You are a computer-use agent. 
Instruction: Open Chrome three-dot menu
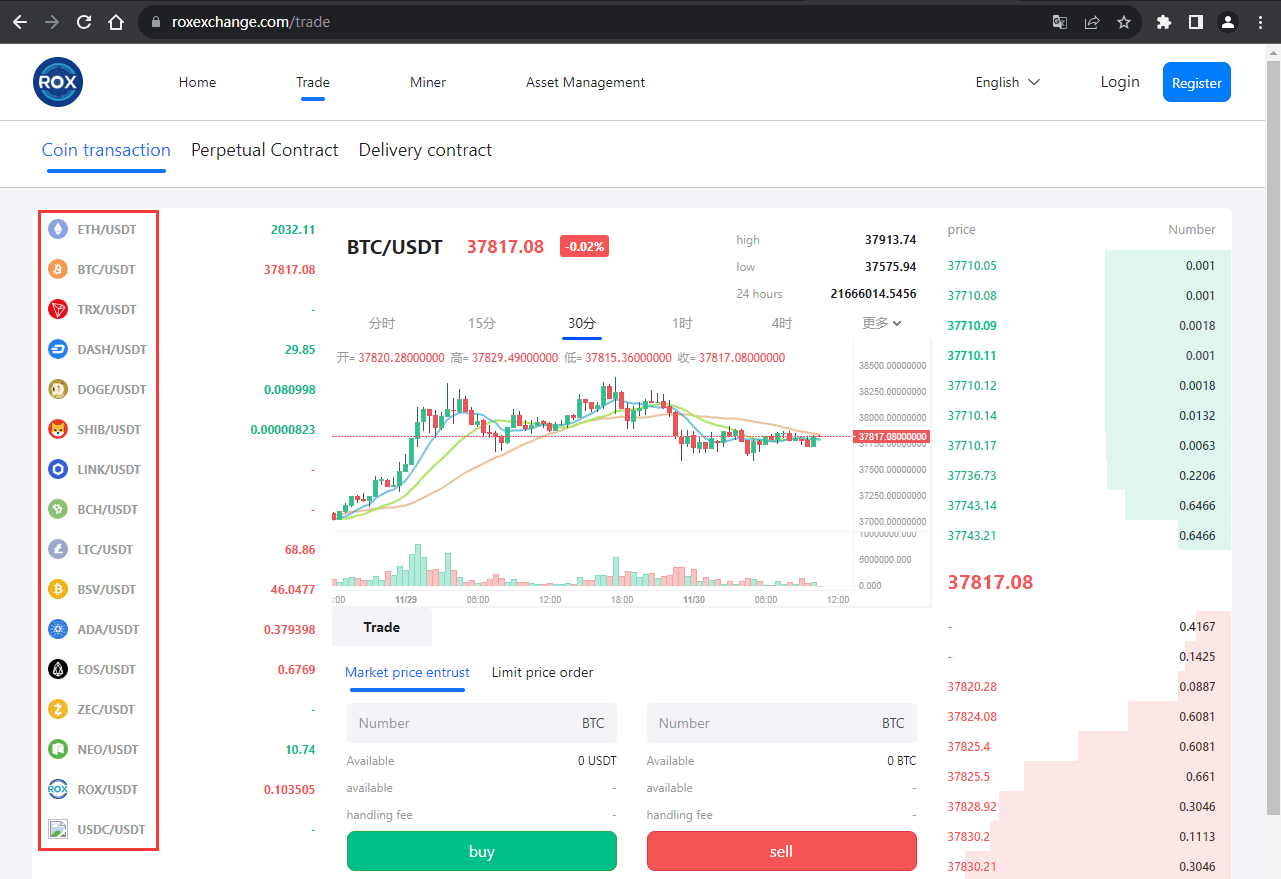(1260, 22)
